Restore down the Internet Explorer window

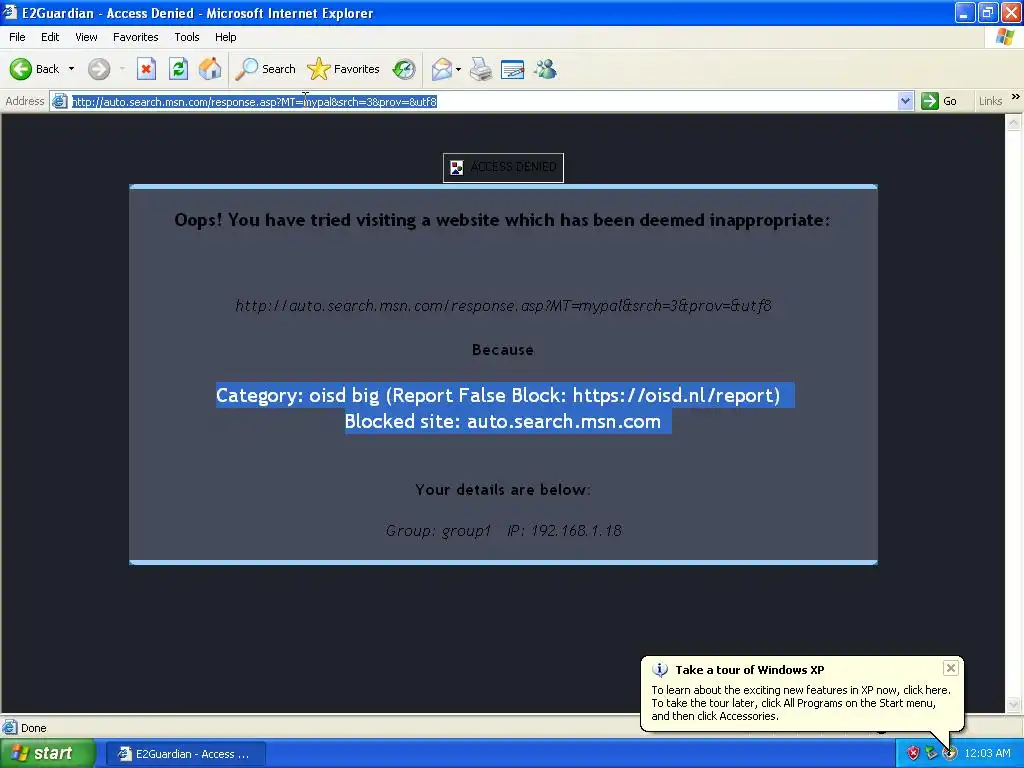[x=988, y=12]
